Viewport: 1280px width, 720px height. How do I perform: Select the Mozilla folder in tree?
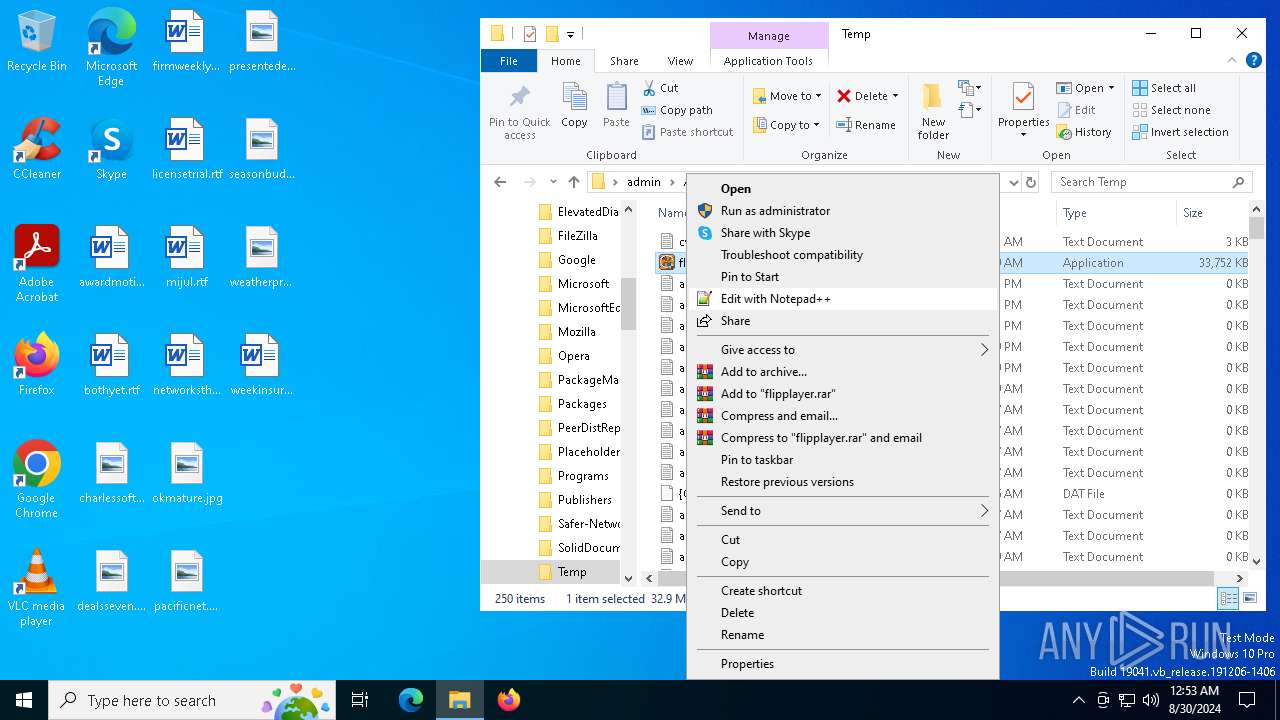577,332
